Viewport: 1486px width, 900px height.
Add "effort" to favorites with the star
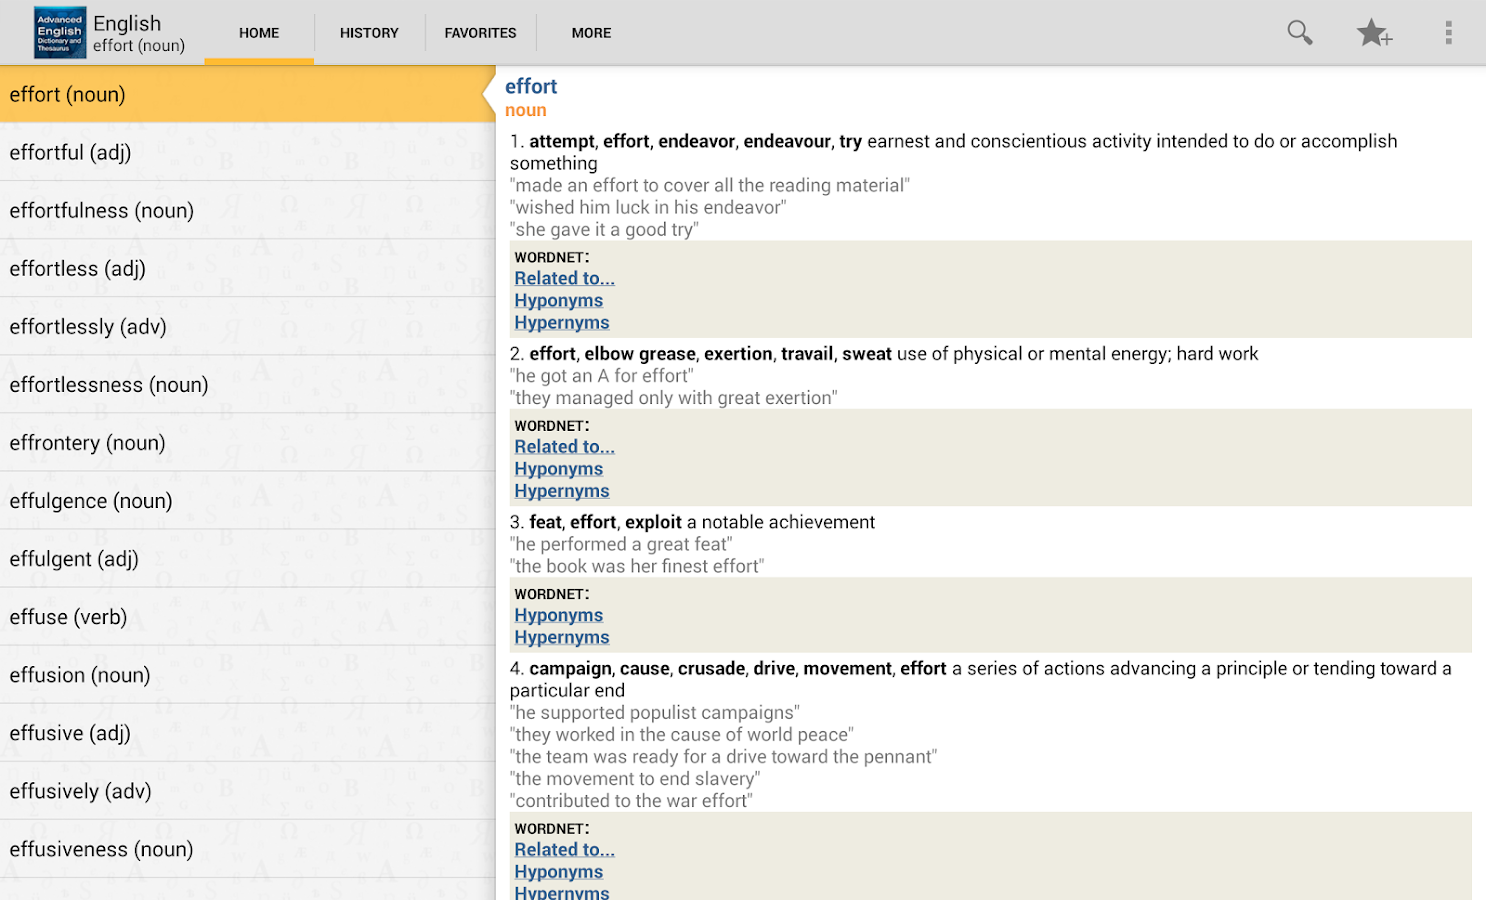[x=1374, y=33]
